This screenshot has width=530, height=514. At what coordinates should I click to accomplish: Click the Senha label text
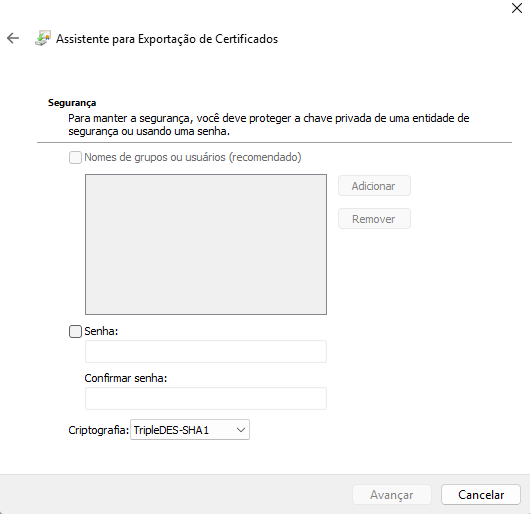click(101, 331)
